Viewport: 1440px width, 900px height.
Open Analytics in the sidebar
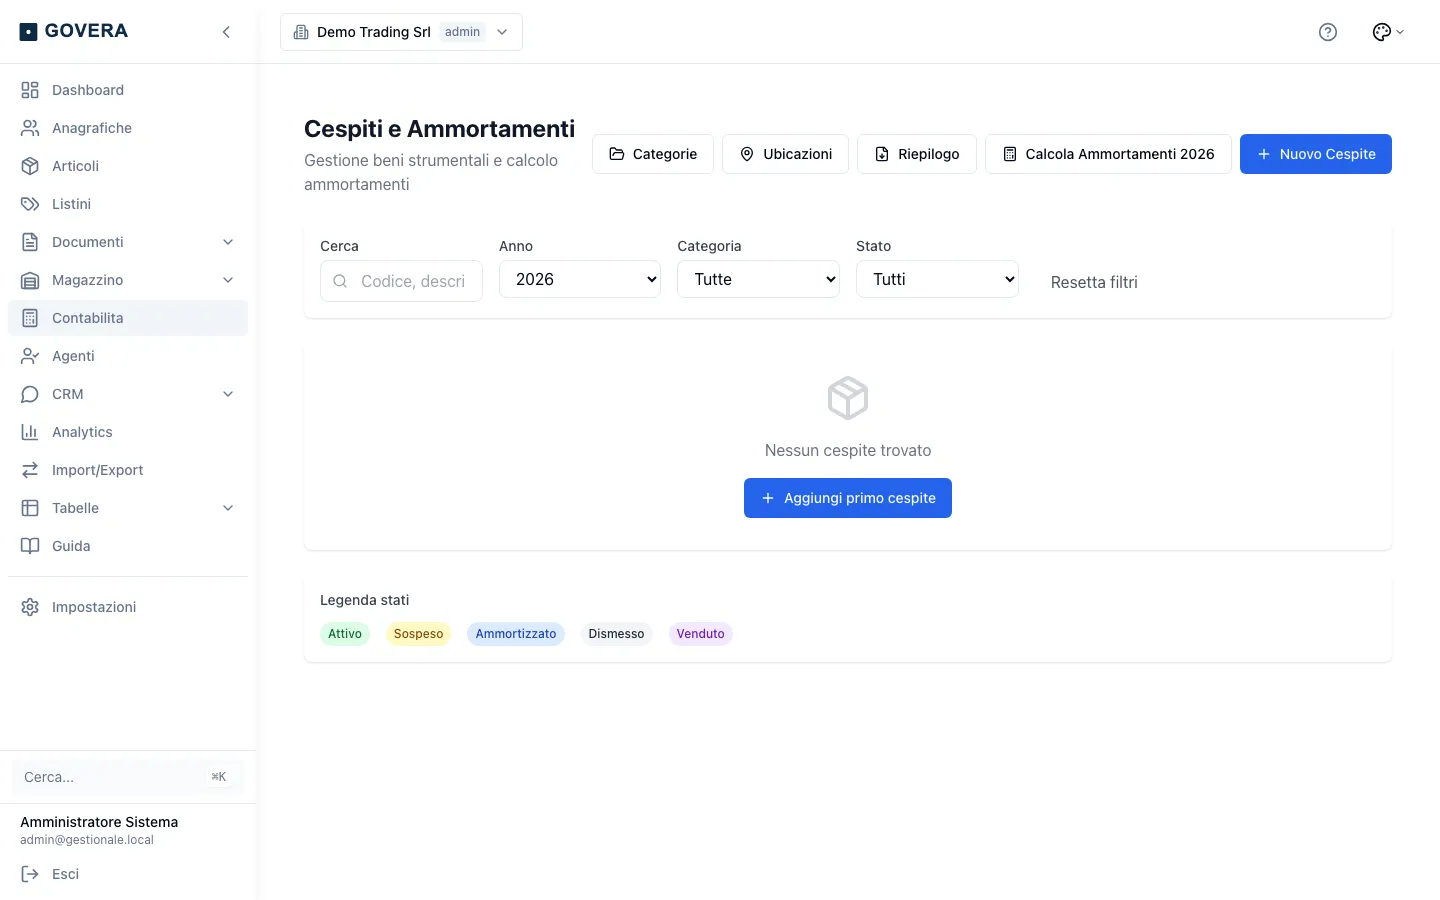tap(128, 432)
